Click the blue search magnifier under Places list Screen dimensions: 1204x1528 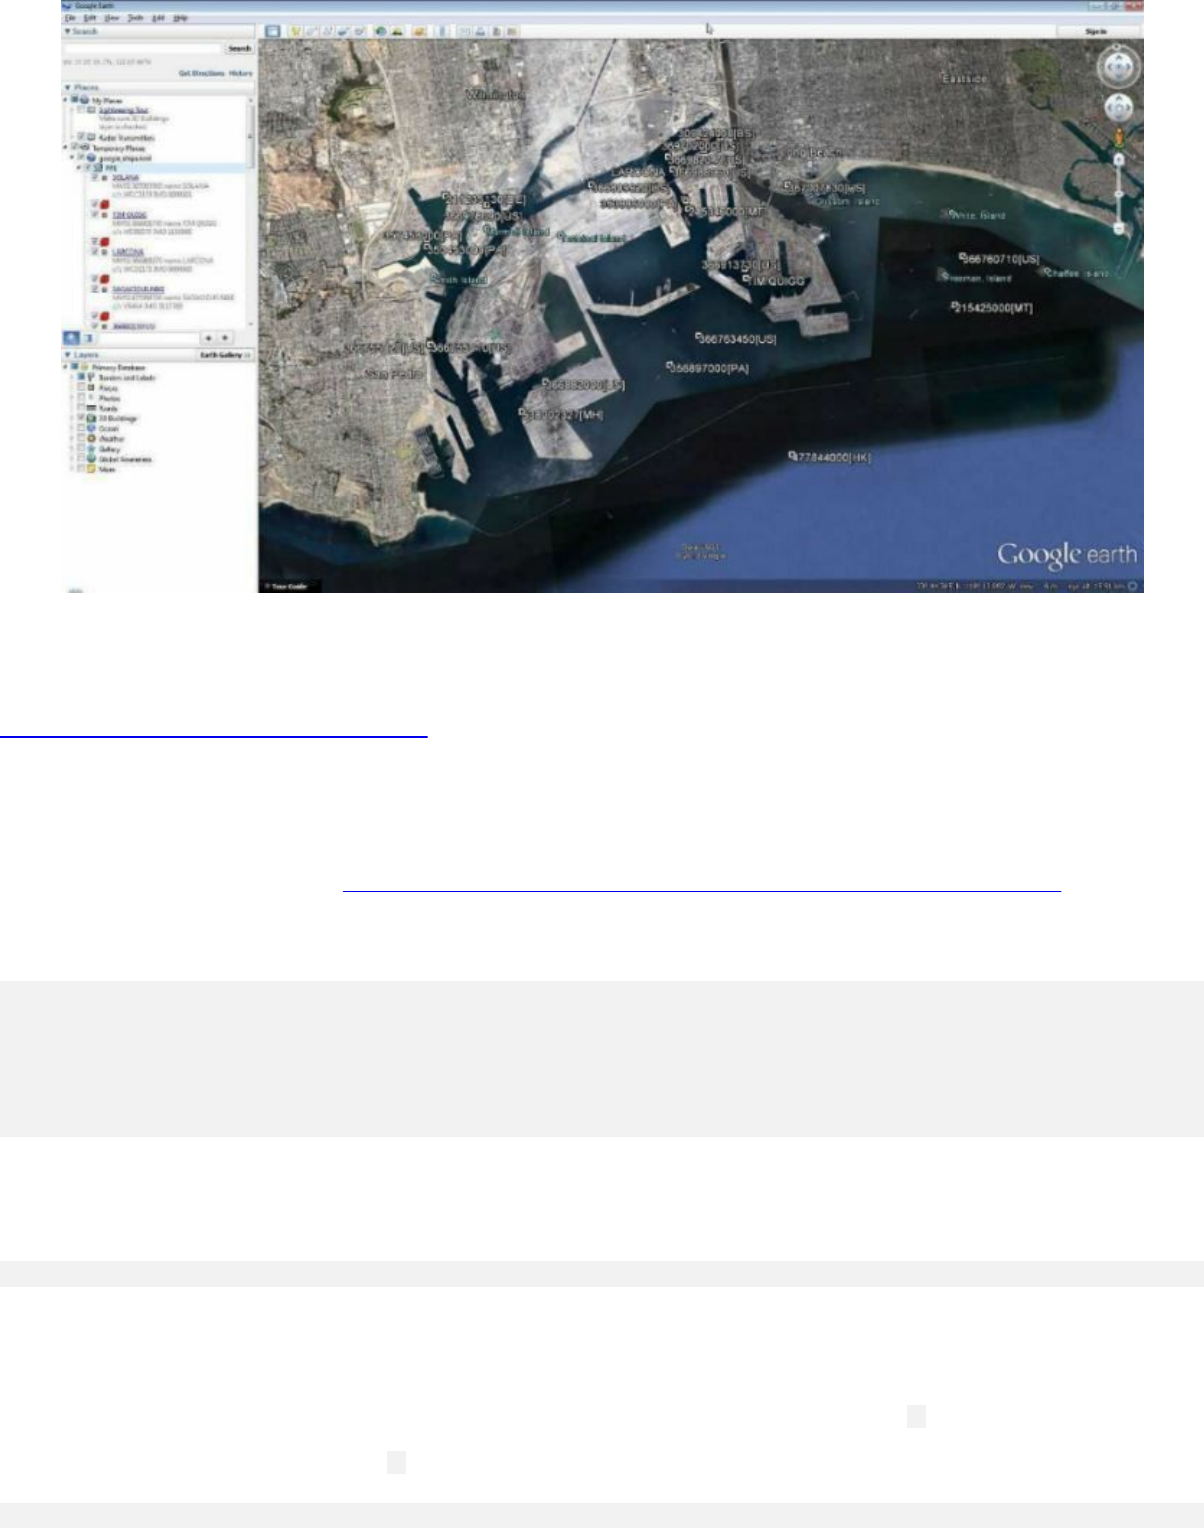click(70, 338)
